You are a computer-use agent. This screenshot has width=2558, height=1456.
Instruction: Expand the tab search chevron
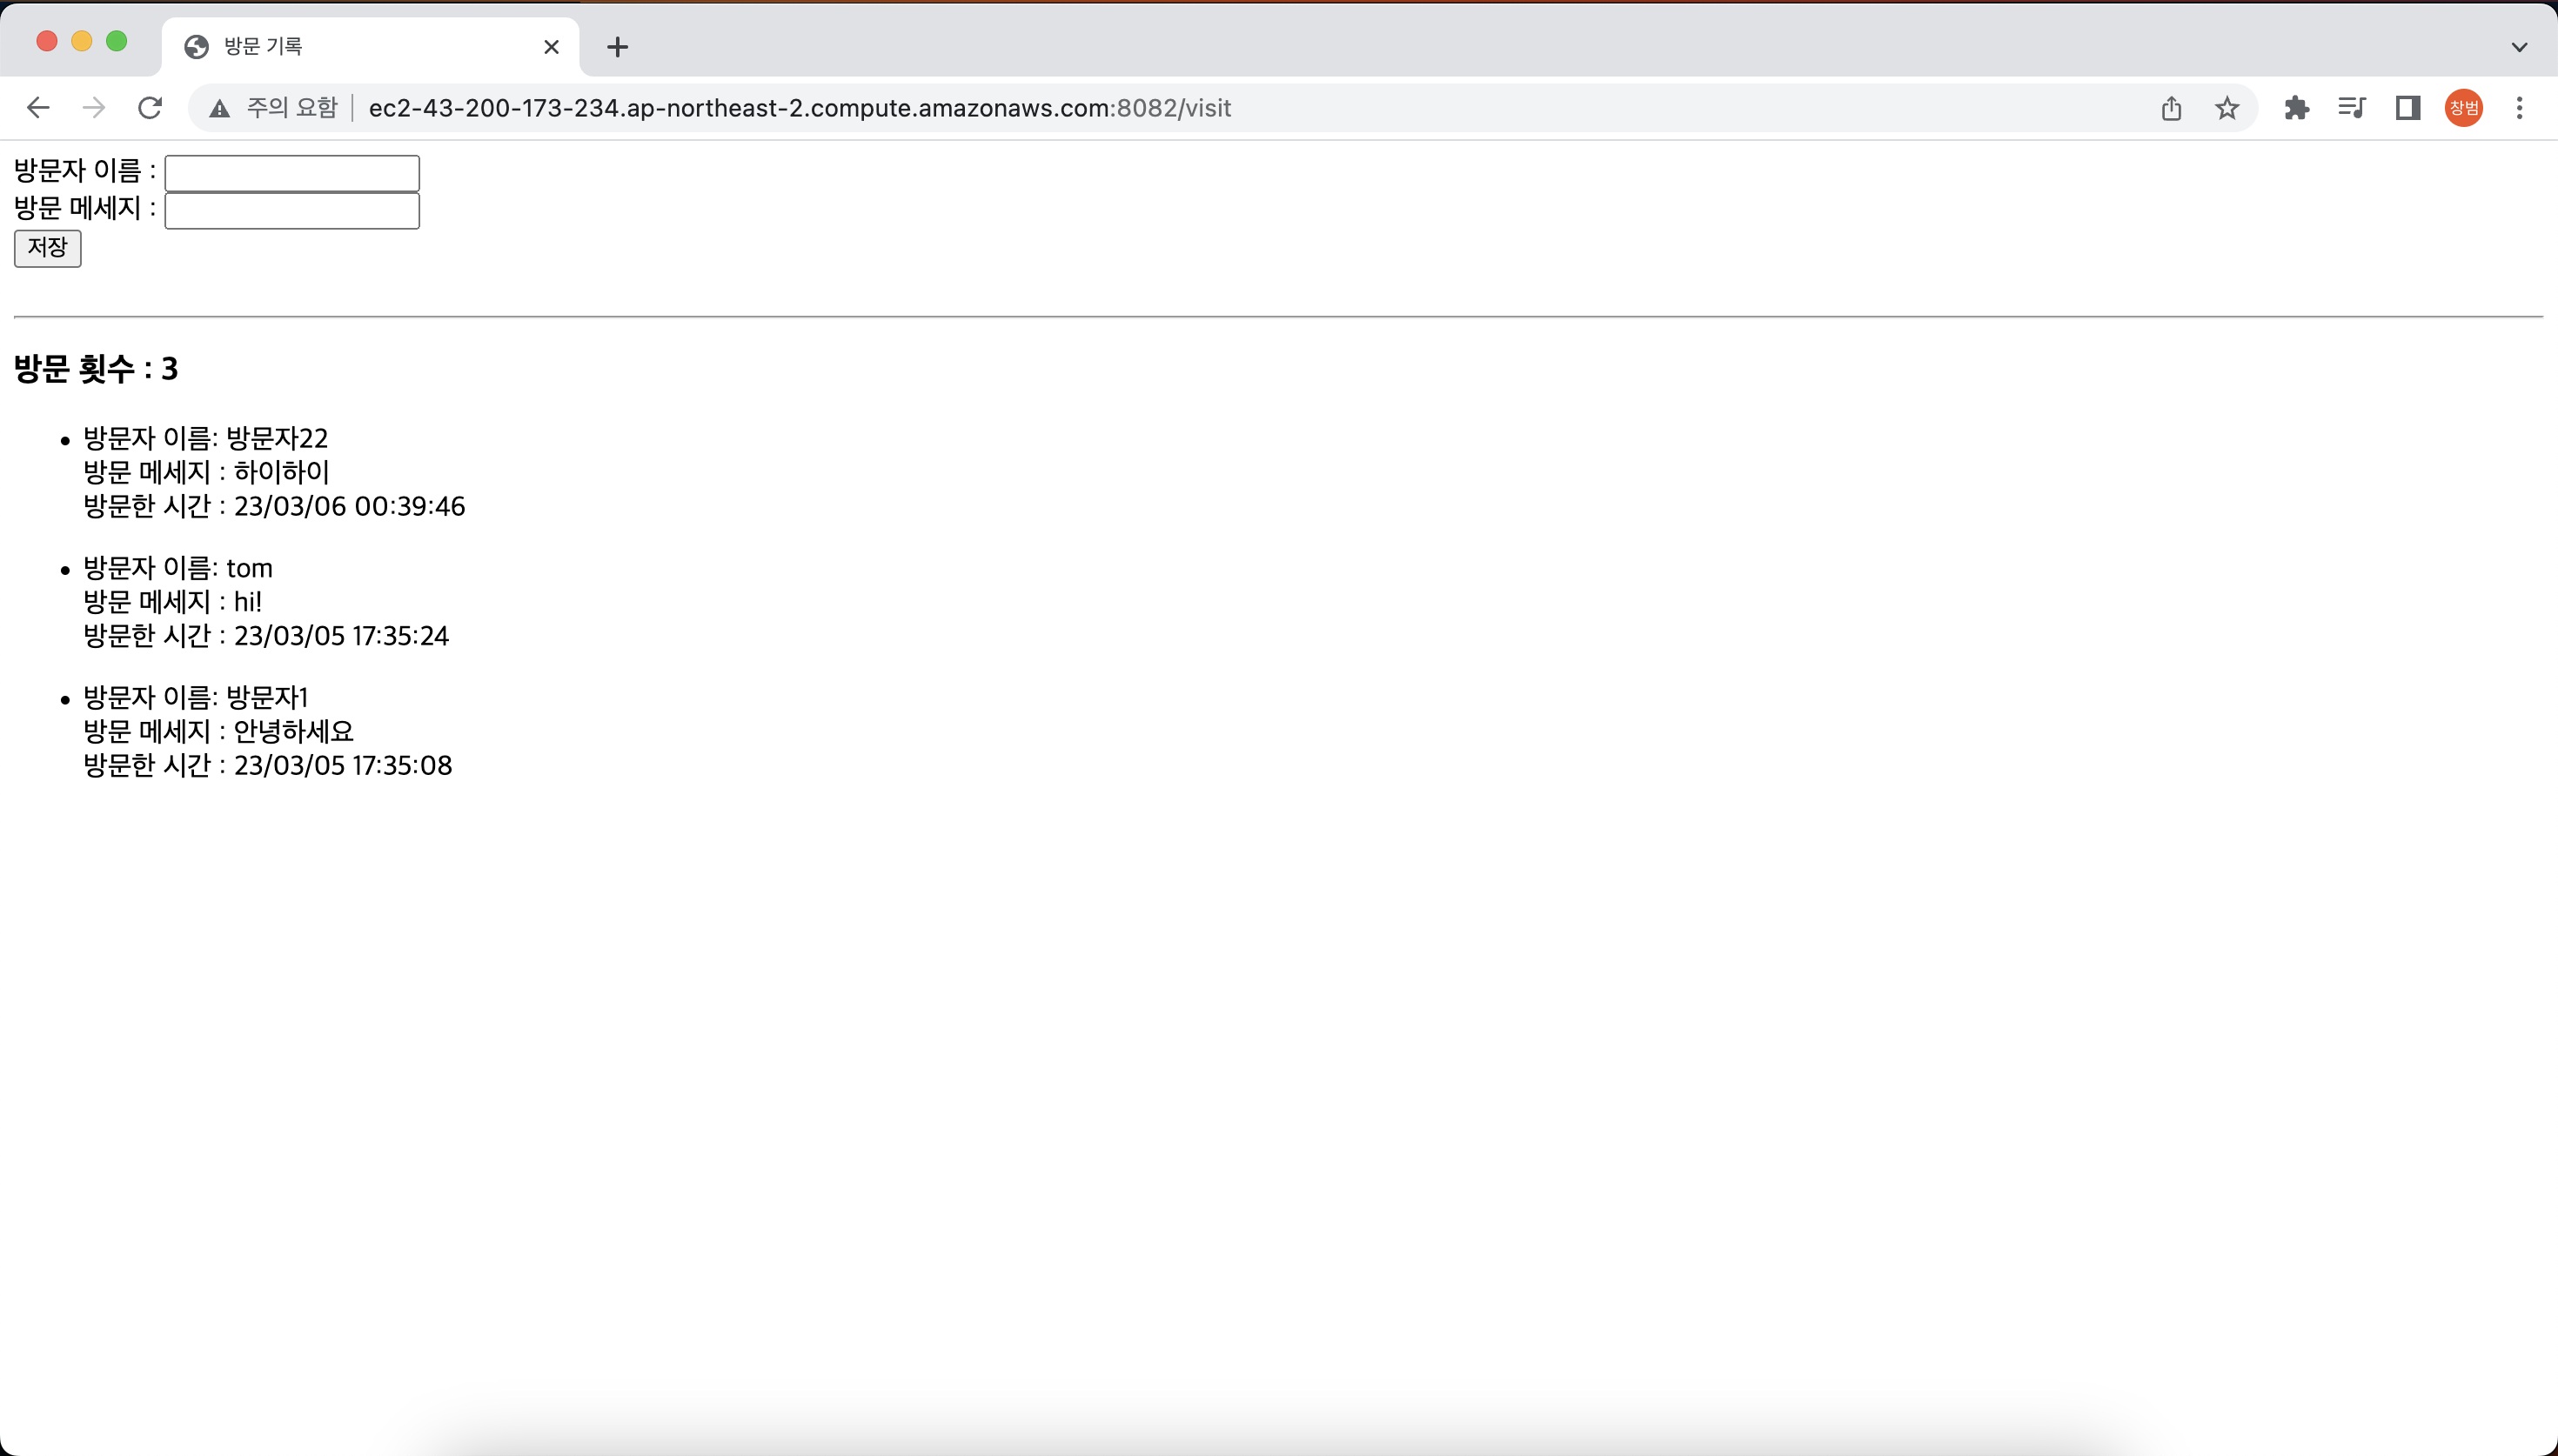tap(2519, 47)
